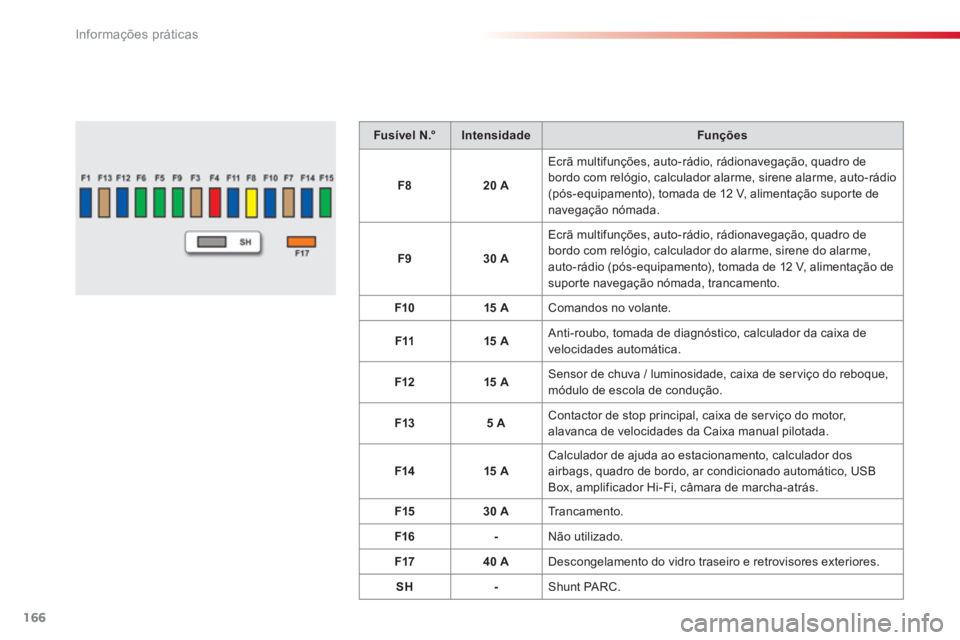Image resolution: width=960 pixels, height=640 pixels.
Task: Click the '30 A' value in the F15 row
Action: pos(496,511)
